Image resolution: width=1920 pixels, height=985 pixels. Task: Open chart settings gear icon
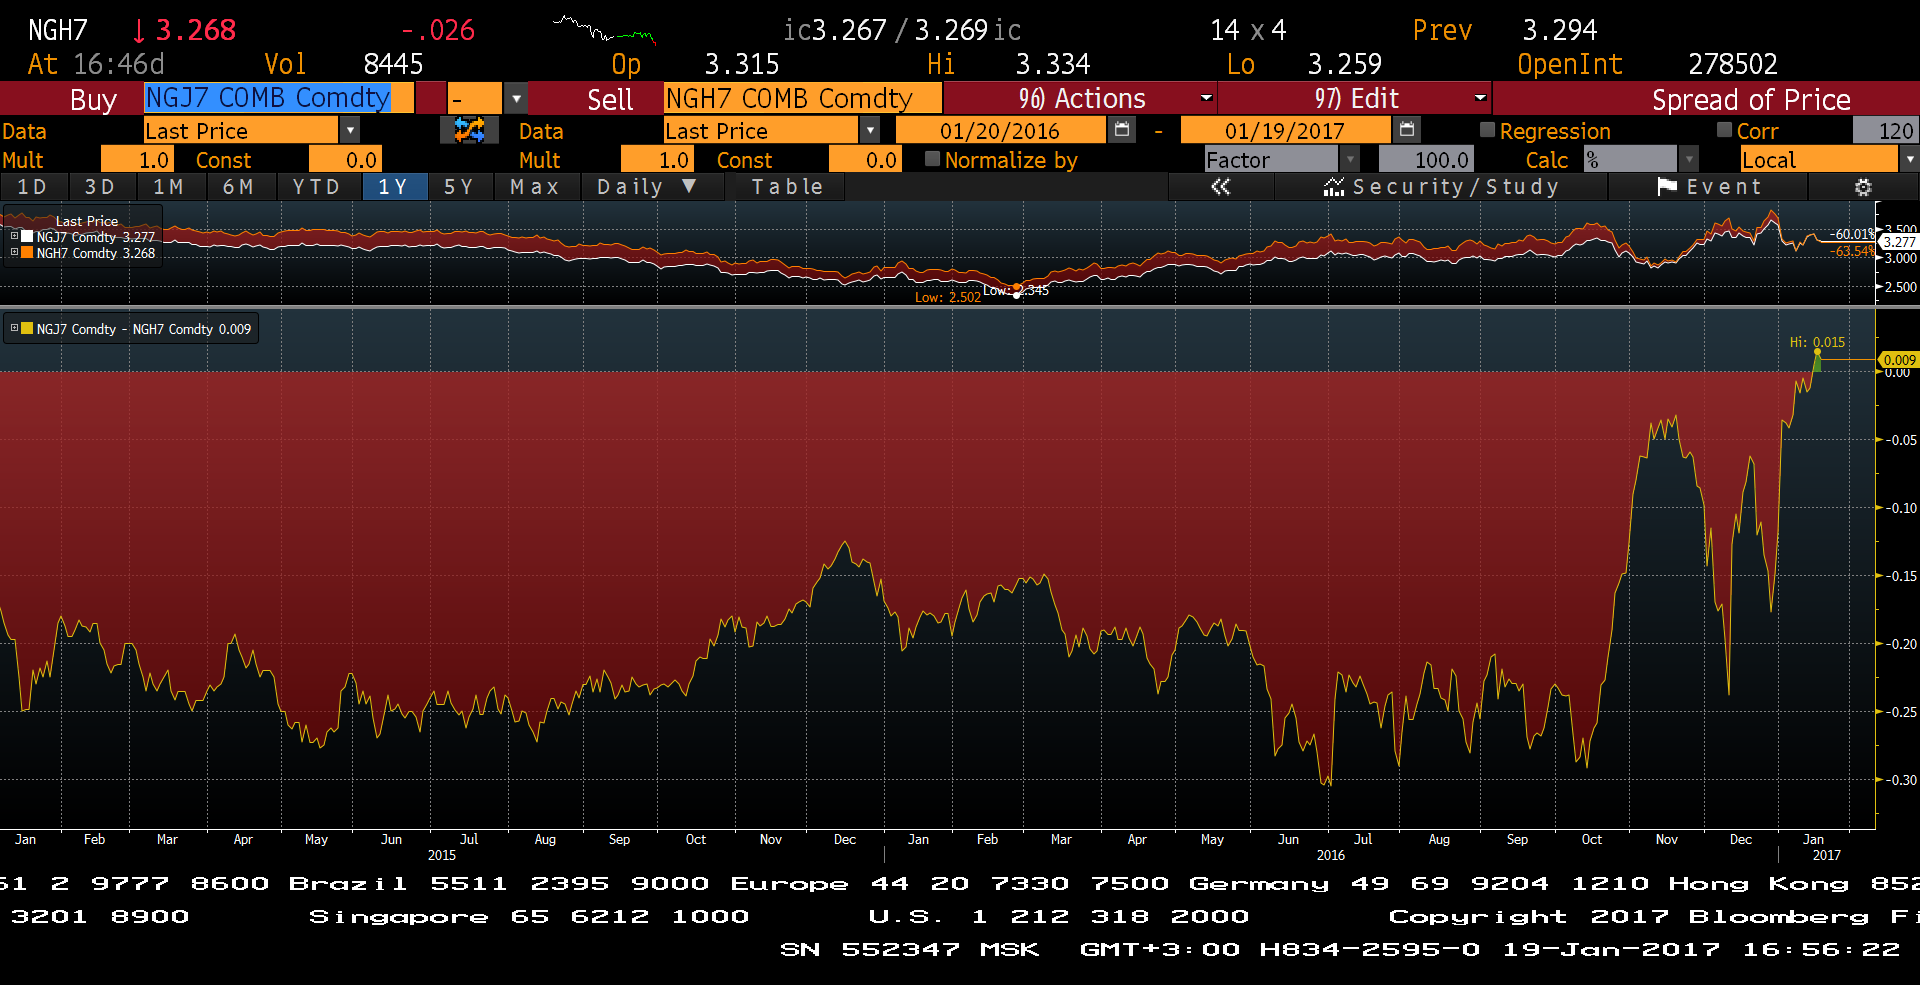tap(1863, 187)
